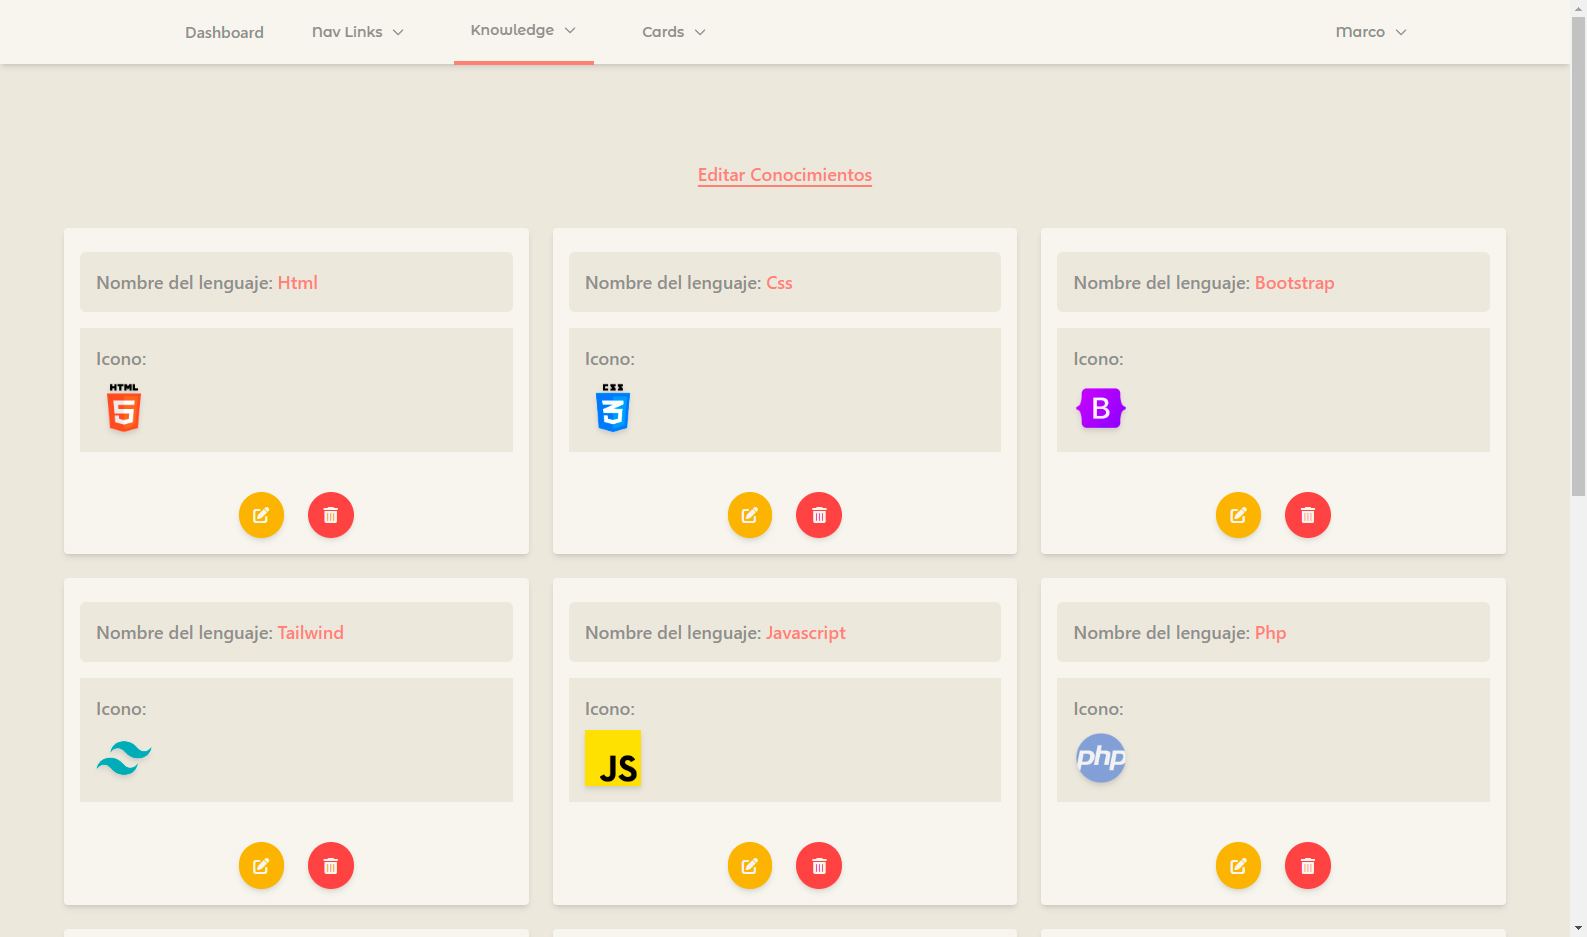Edit the Php knowledge entry

coord(1238,865)
